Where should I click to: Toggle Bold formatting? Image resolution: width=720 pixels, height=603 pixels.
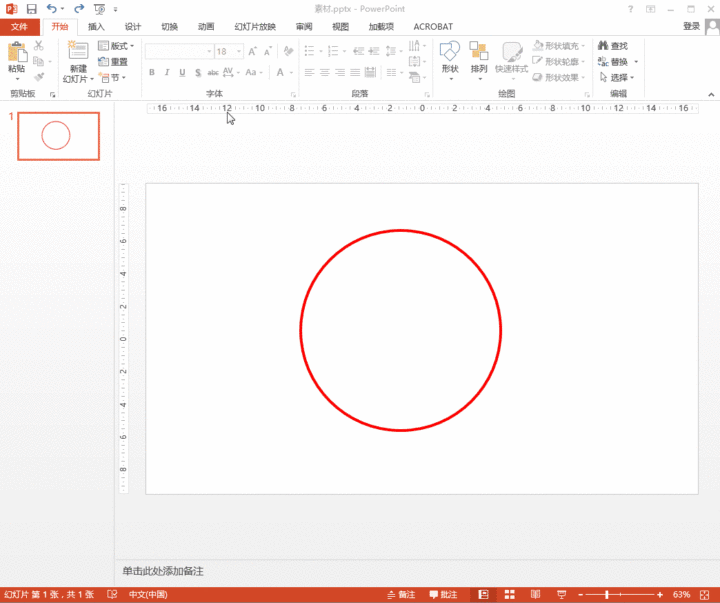152,73
